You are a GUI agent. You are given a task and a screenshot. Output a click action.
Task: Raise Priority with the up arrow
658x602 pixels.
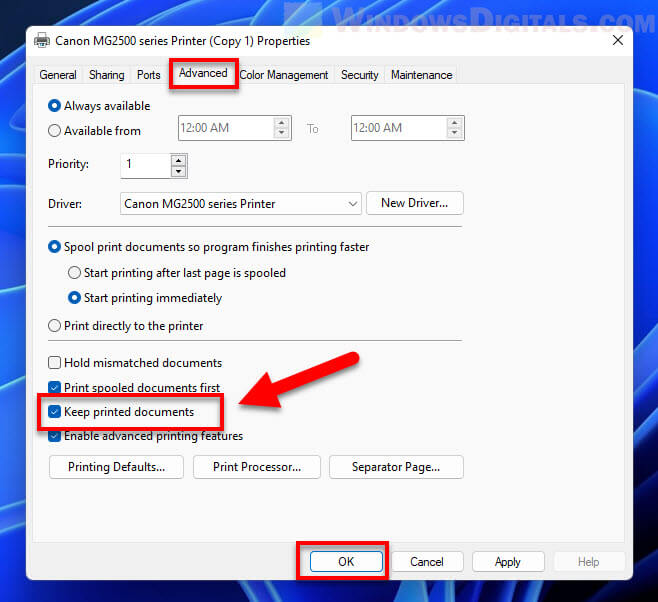click(179, 161)
